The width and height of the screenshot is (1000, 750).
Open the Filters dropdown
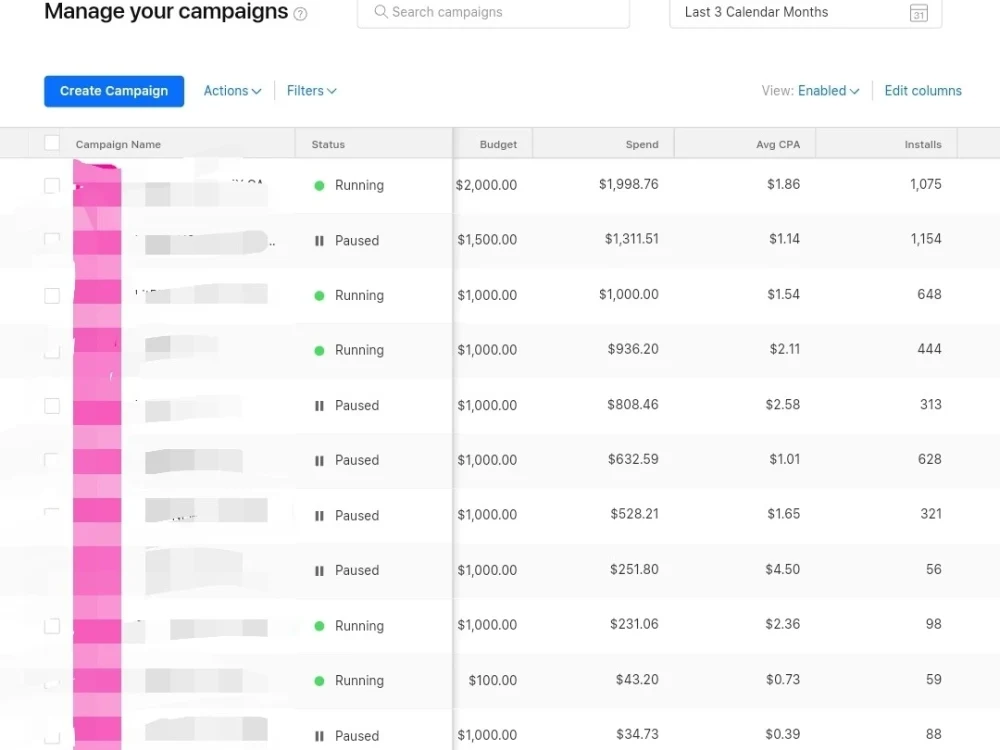(x=311, y=91)
